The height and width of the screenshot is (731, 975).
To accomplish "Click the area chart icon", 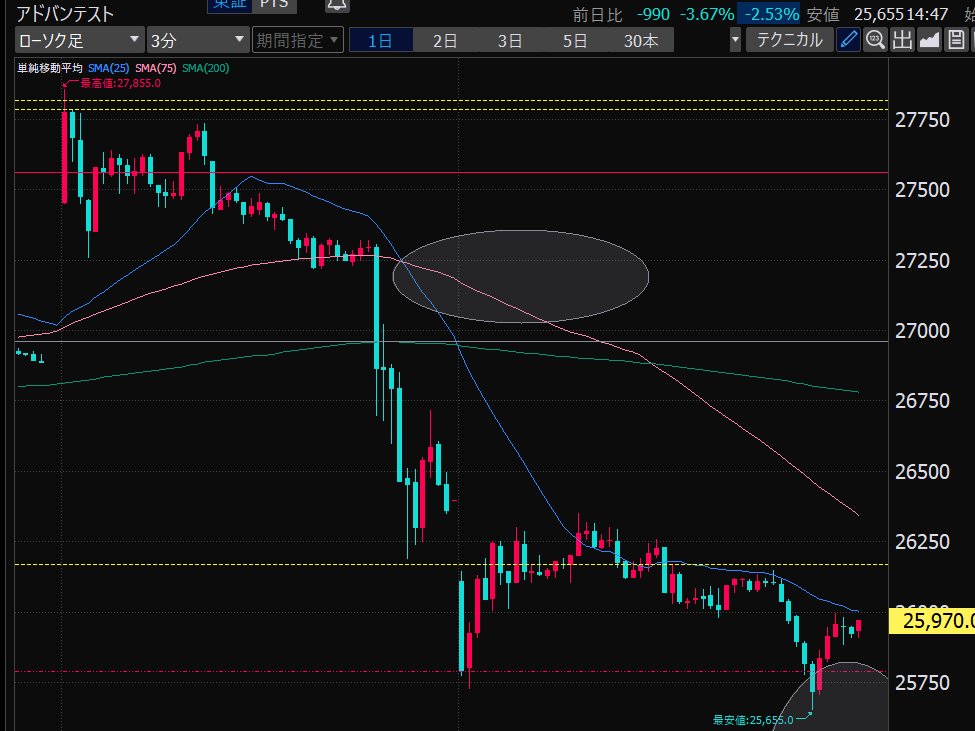I will pos(929,40).
